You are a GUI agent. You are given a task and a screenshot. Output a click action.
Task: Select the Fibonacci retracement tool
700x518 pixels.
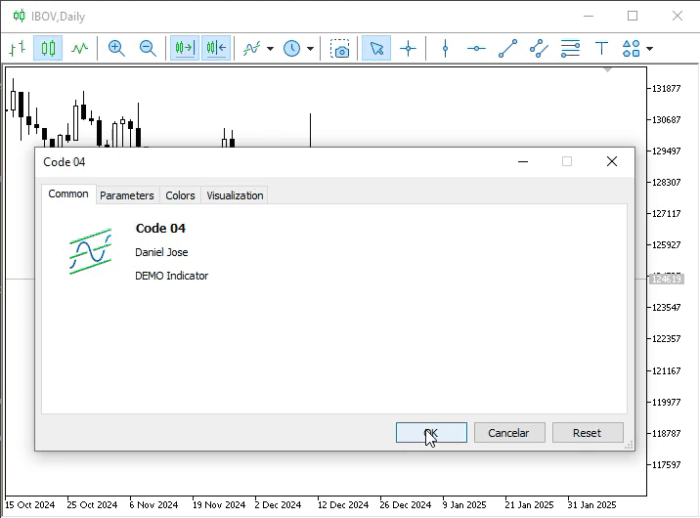pos(570,48)
